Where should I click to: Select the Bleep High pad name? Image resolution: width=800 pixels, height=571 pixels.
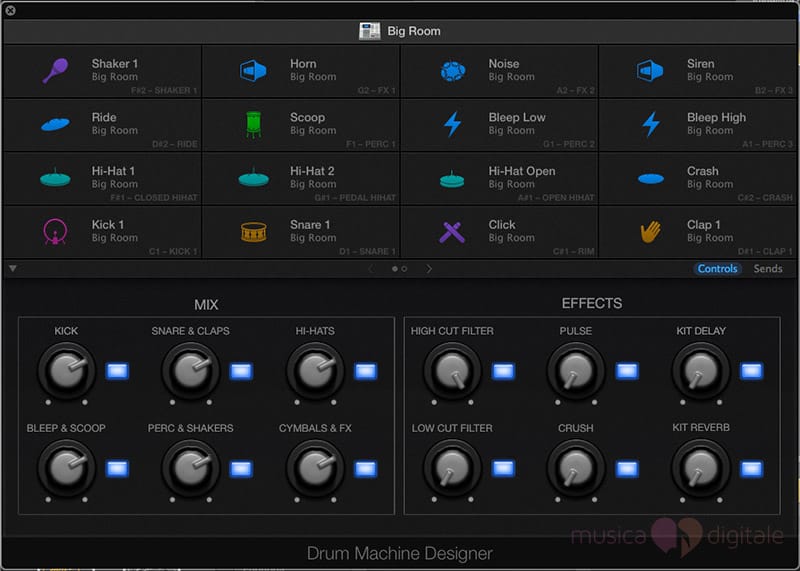tap(716, 117)
